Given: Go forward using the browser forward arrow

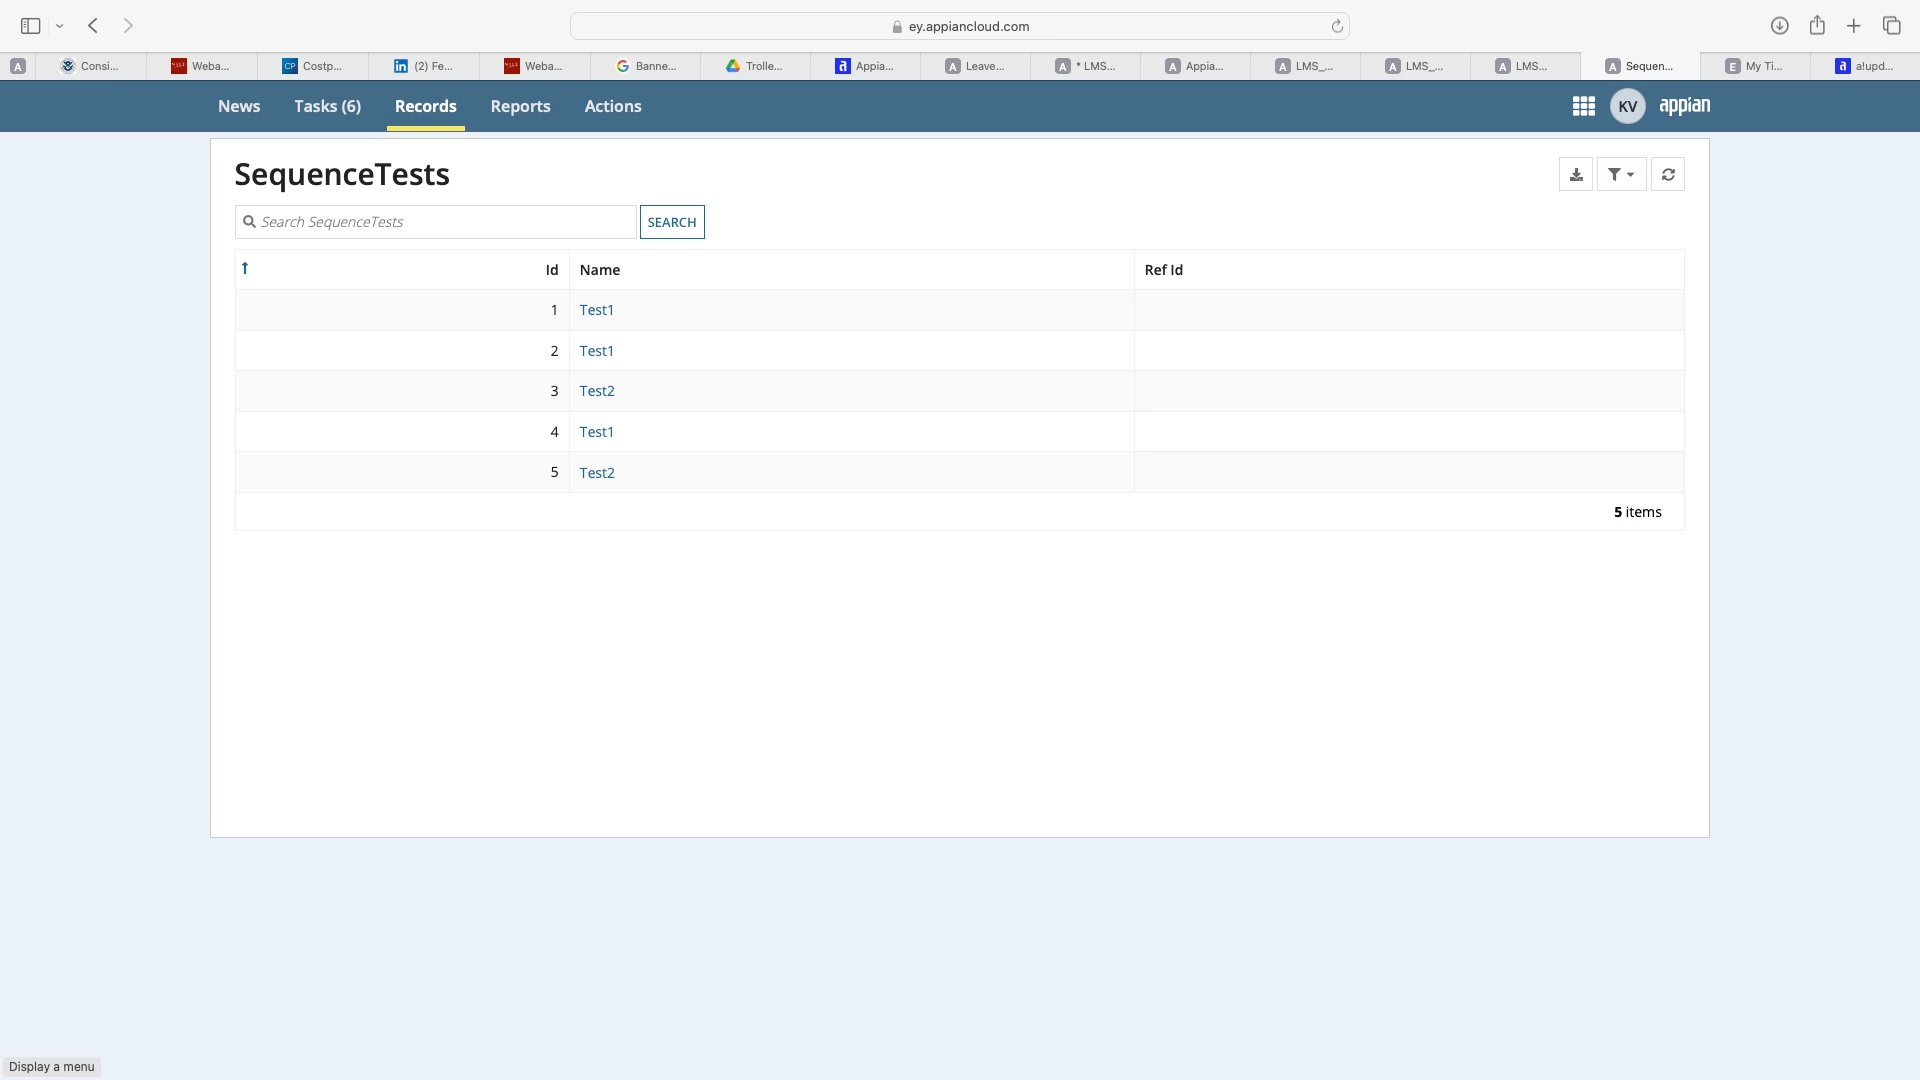Looking at the screenshot, I should (128, 26).
